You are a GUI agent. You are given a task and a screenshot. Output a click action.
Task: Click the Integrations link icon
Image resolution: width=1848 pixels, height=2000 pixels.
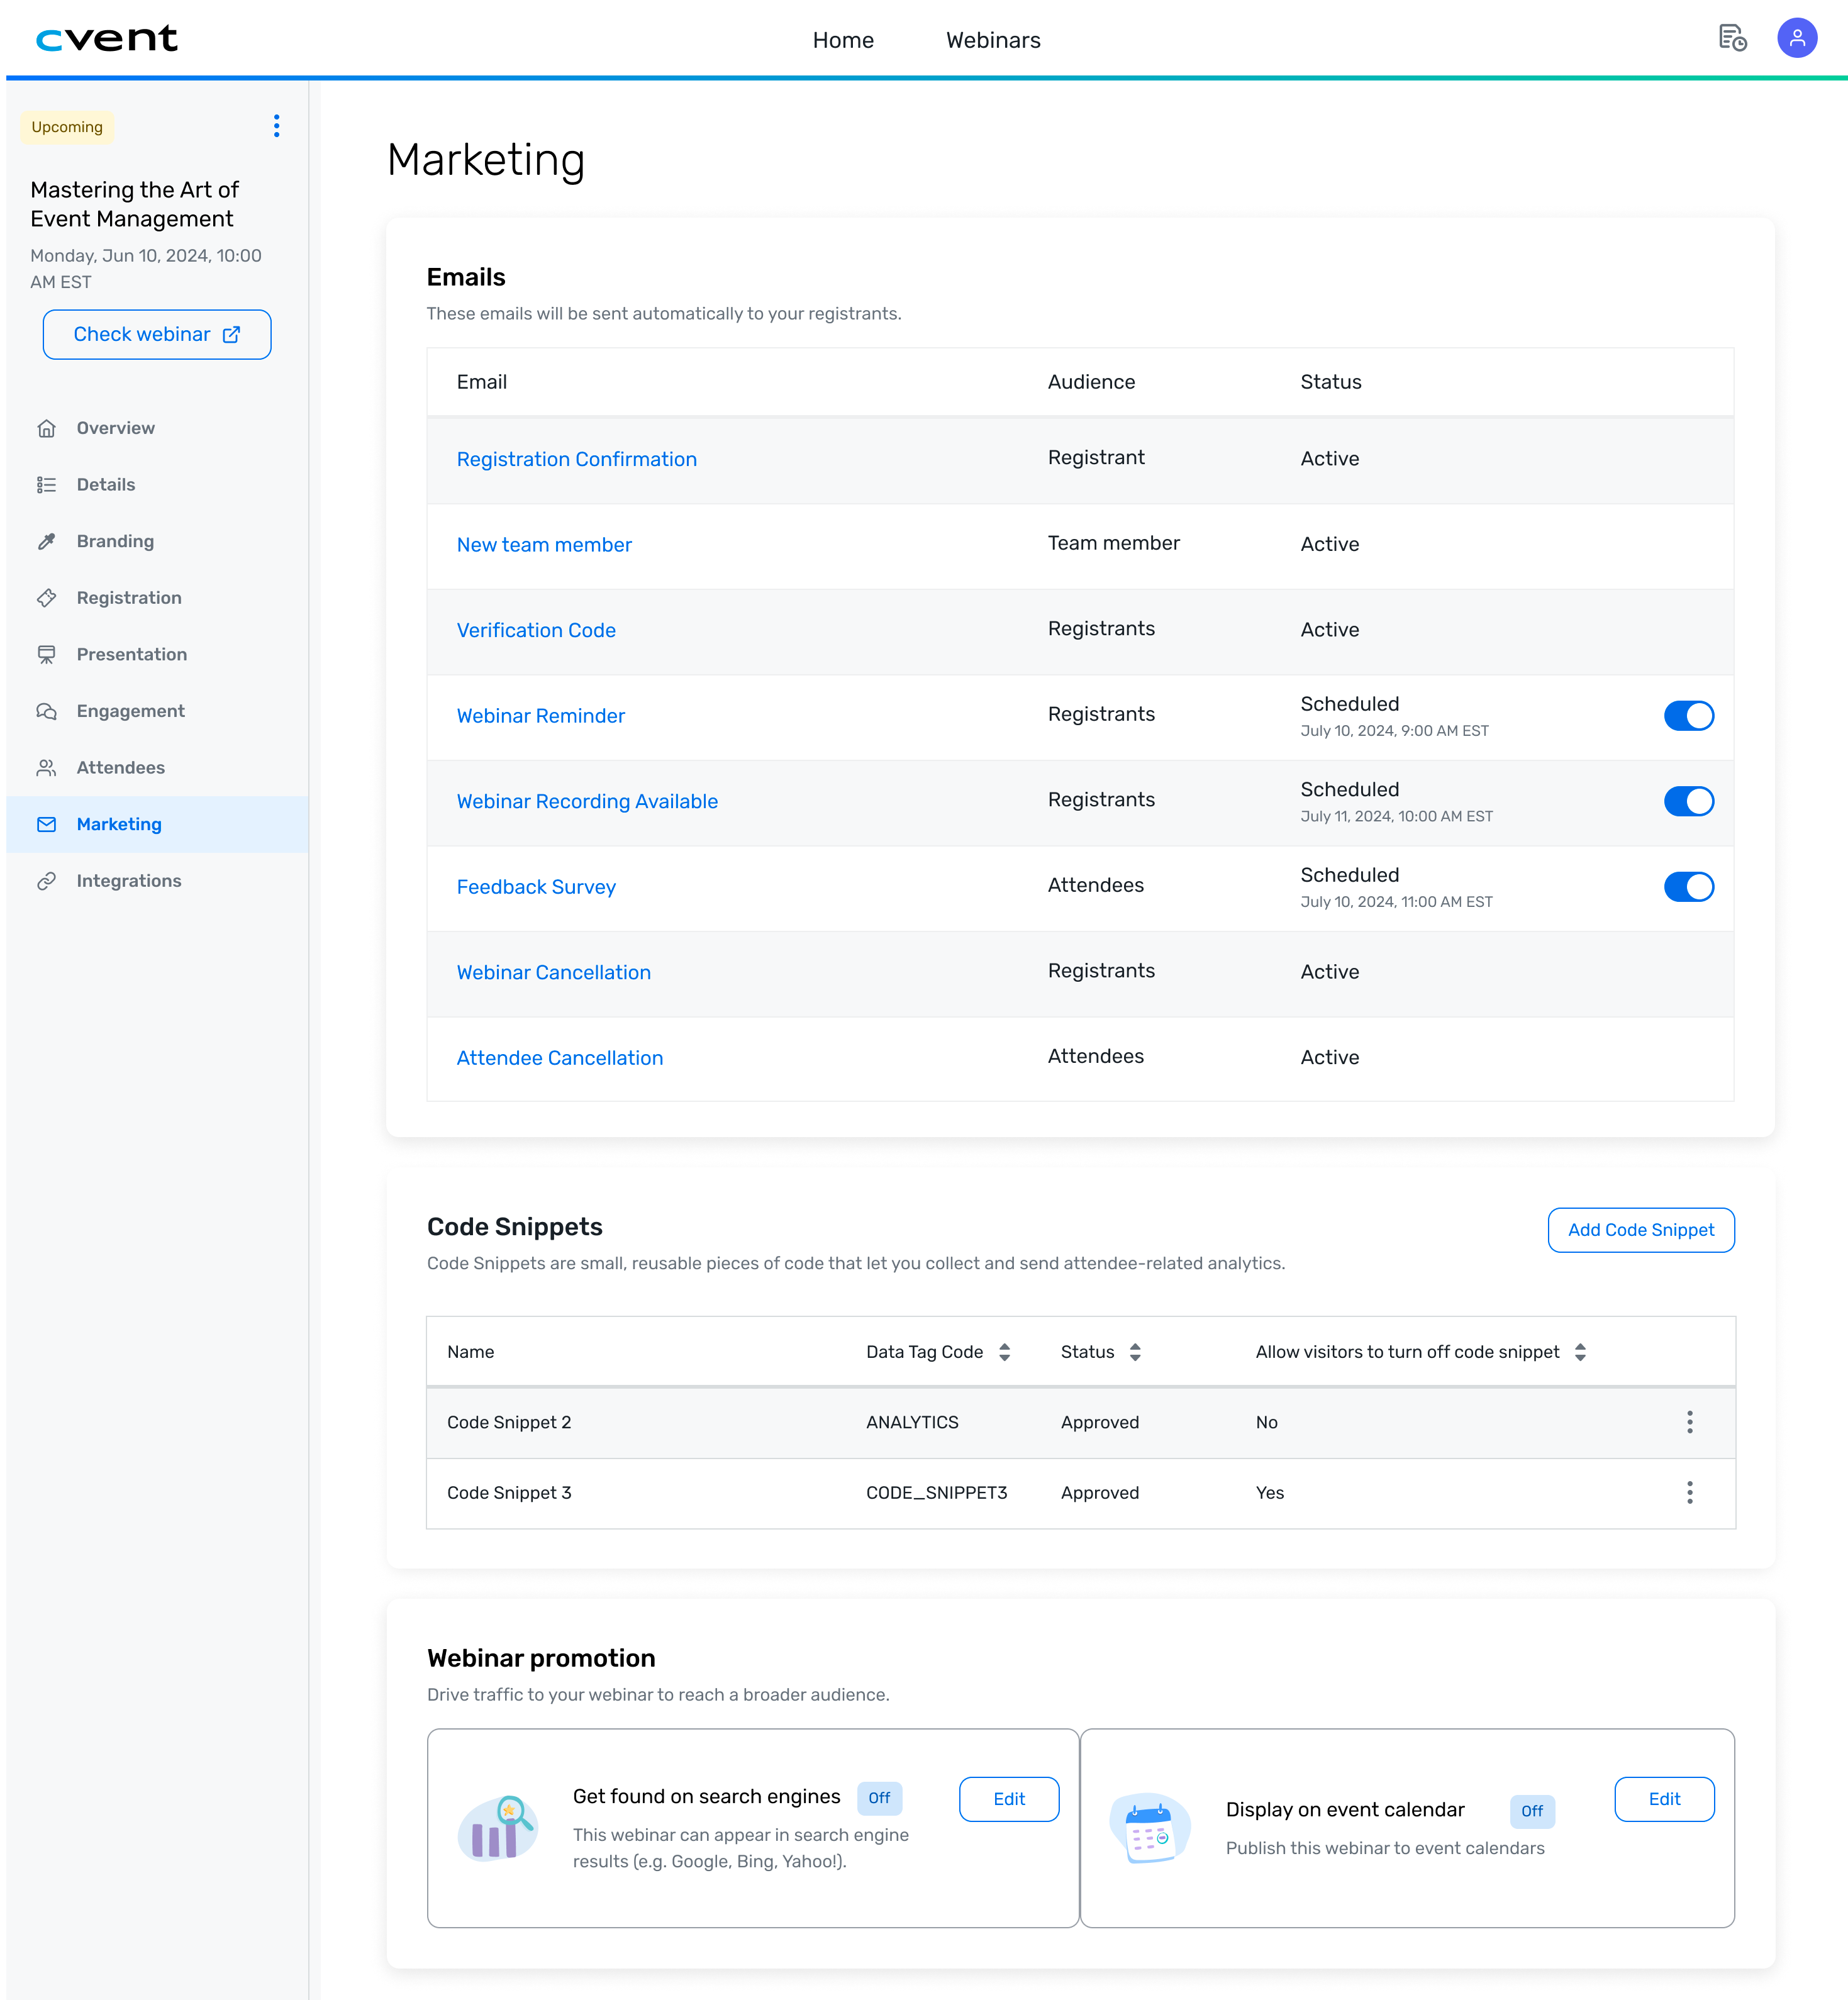[x=46, y=881]
